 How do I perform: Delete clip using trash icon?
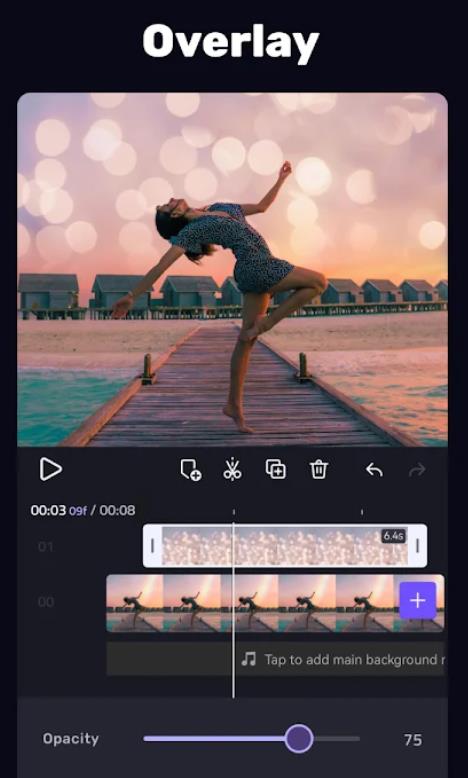[x=319, y=469]
